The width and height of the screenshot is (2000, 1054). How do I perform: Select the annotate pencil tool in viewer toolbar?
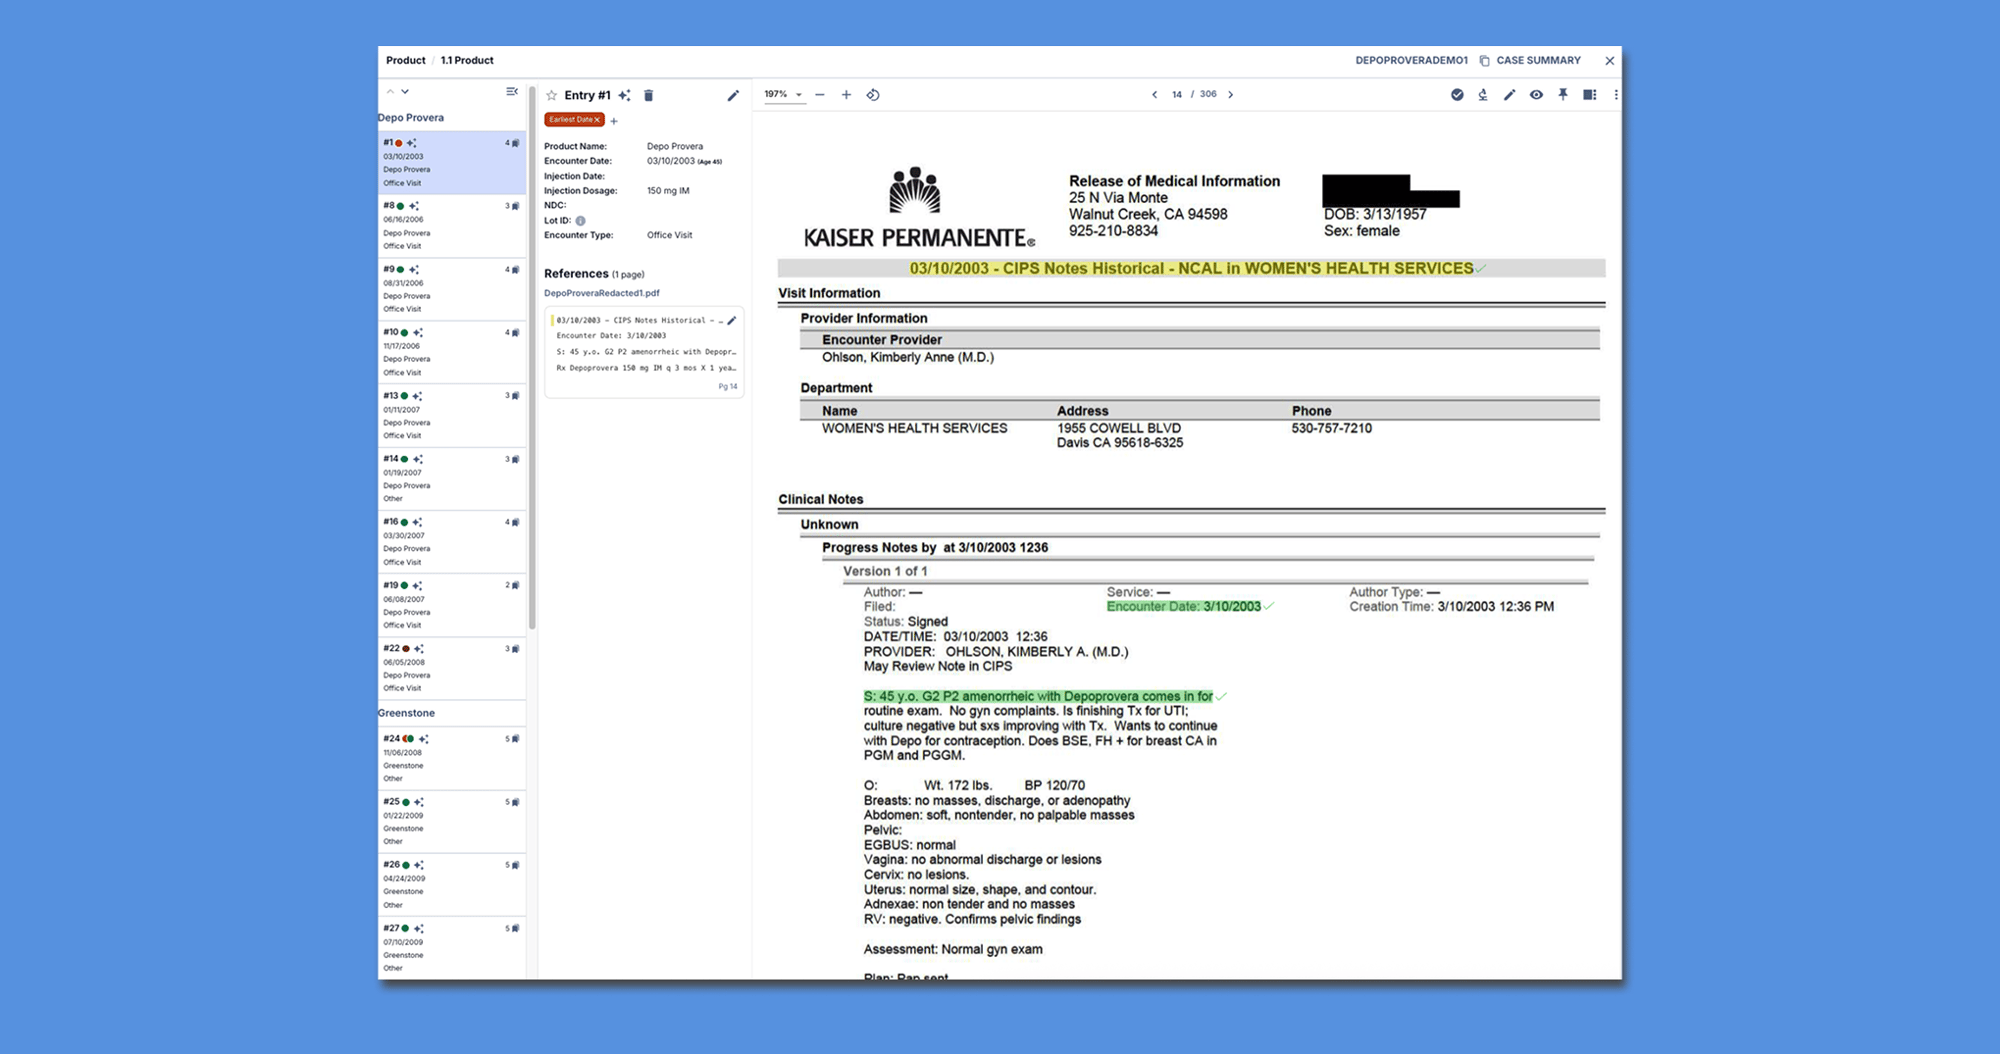coord(1510,95)
